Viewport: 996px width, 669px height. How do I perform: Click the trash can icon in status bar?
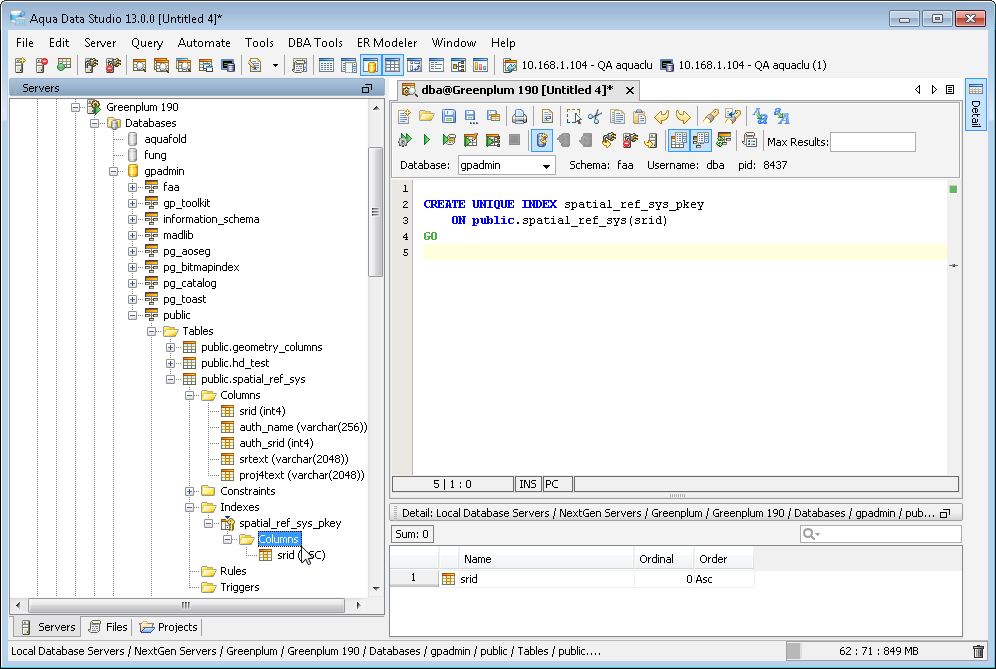[978, 651]
